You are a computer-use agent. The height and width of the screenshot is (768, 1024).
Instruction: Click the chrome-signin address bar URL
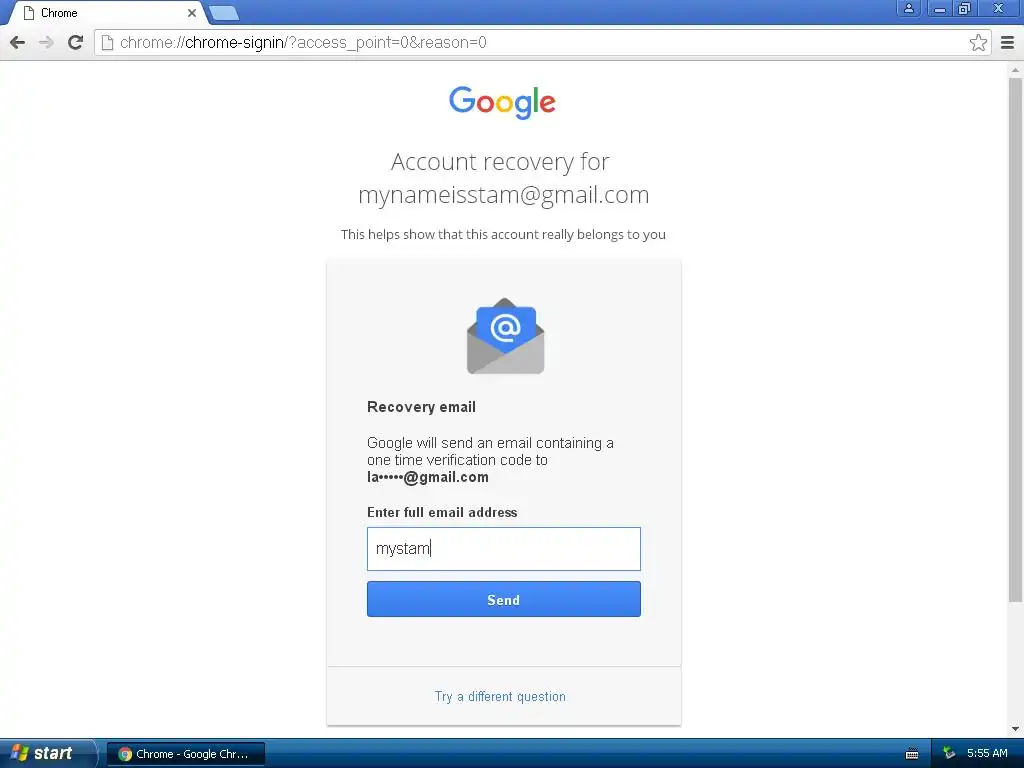[x=303, y=42]
